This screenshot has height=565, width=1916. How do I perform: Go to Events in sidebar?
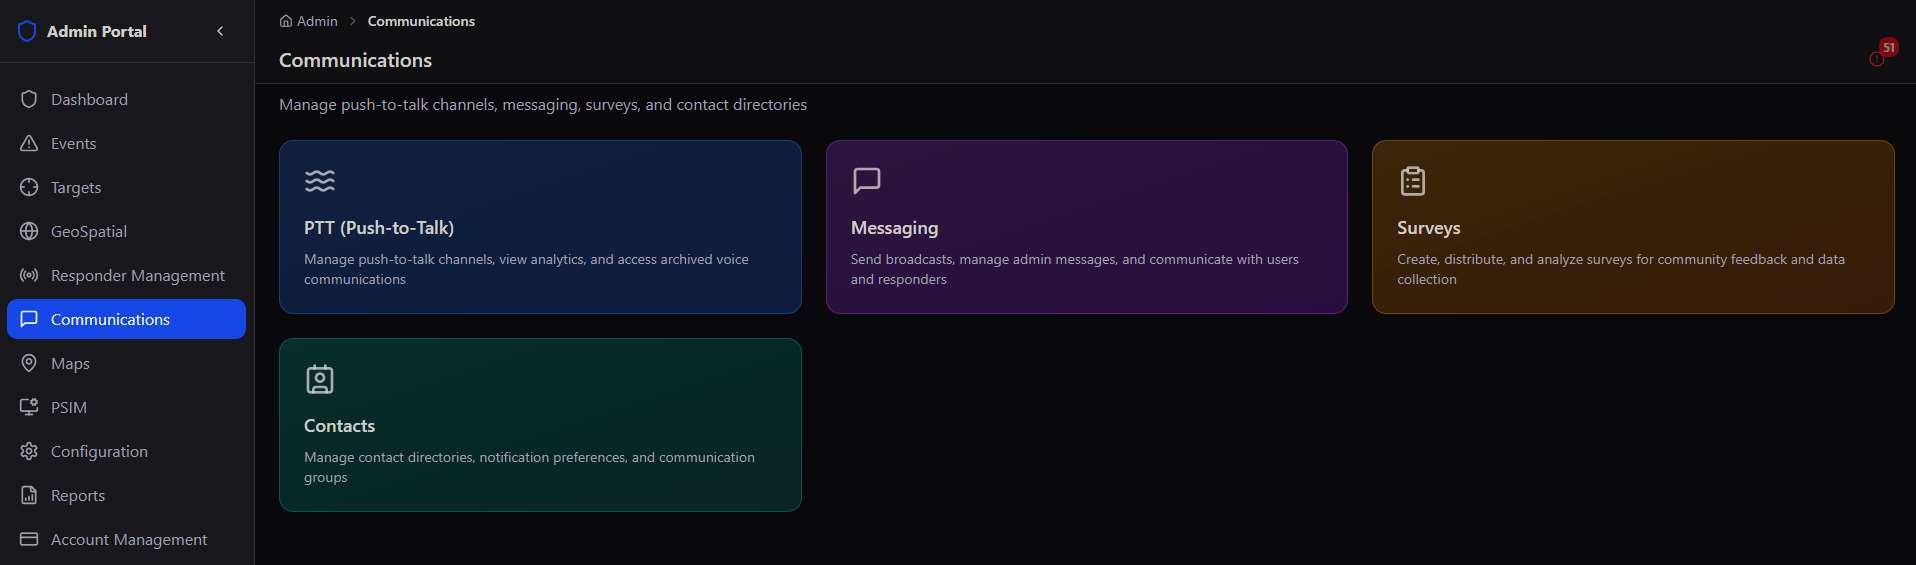click(x=74, y=143)
